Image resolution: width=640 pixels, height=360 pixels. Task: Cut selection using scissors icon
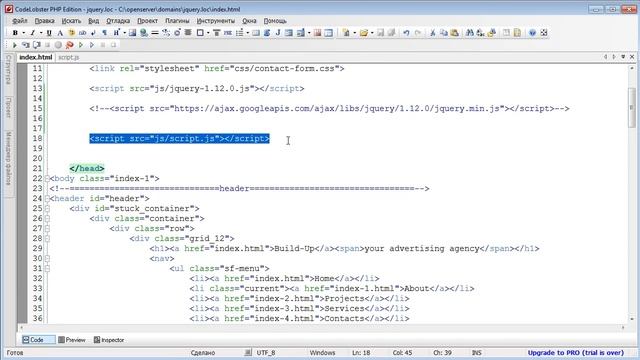tap(433, 33)
